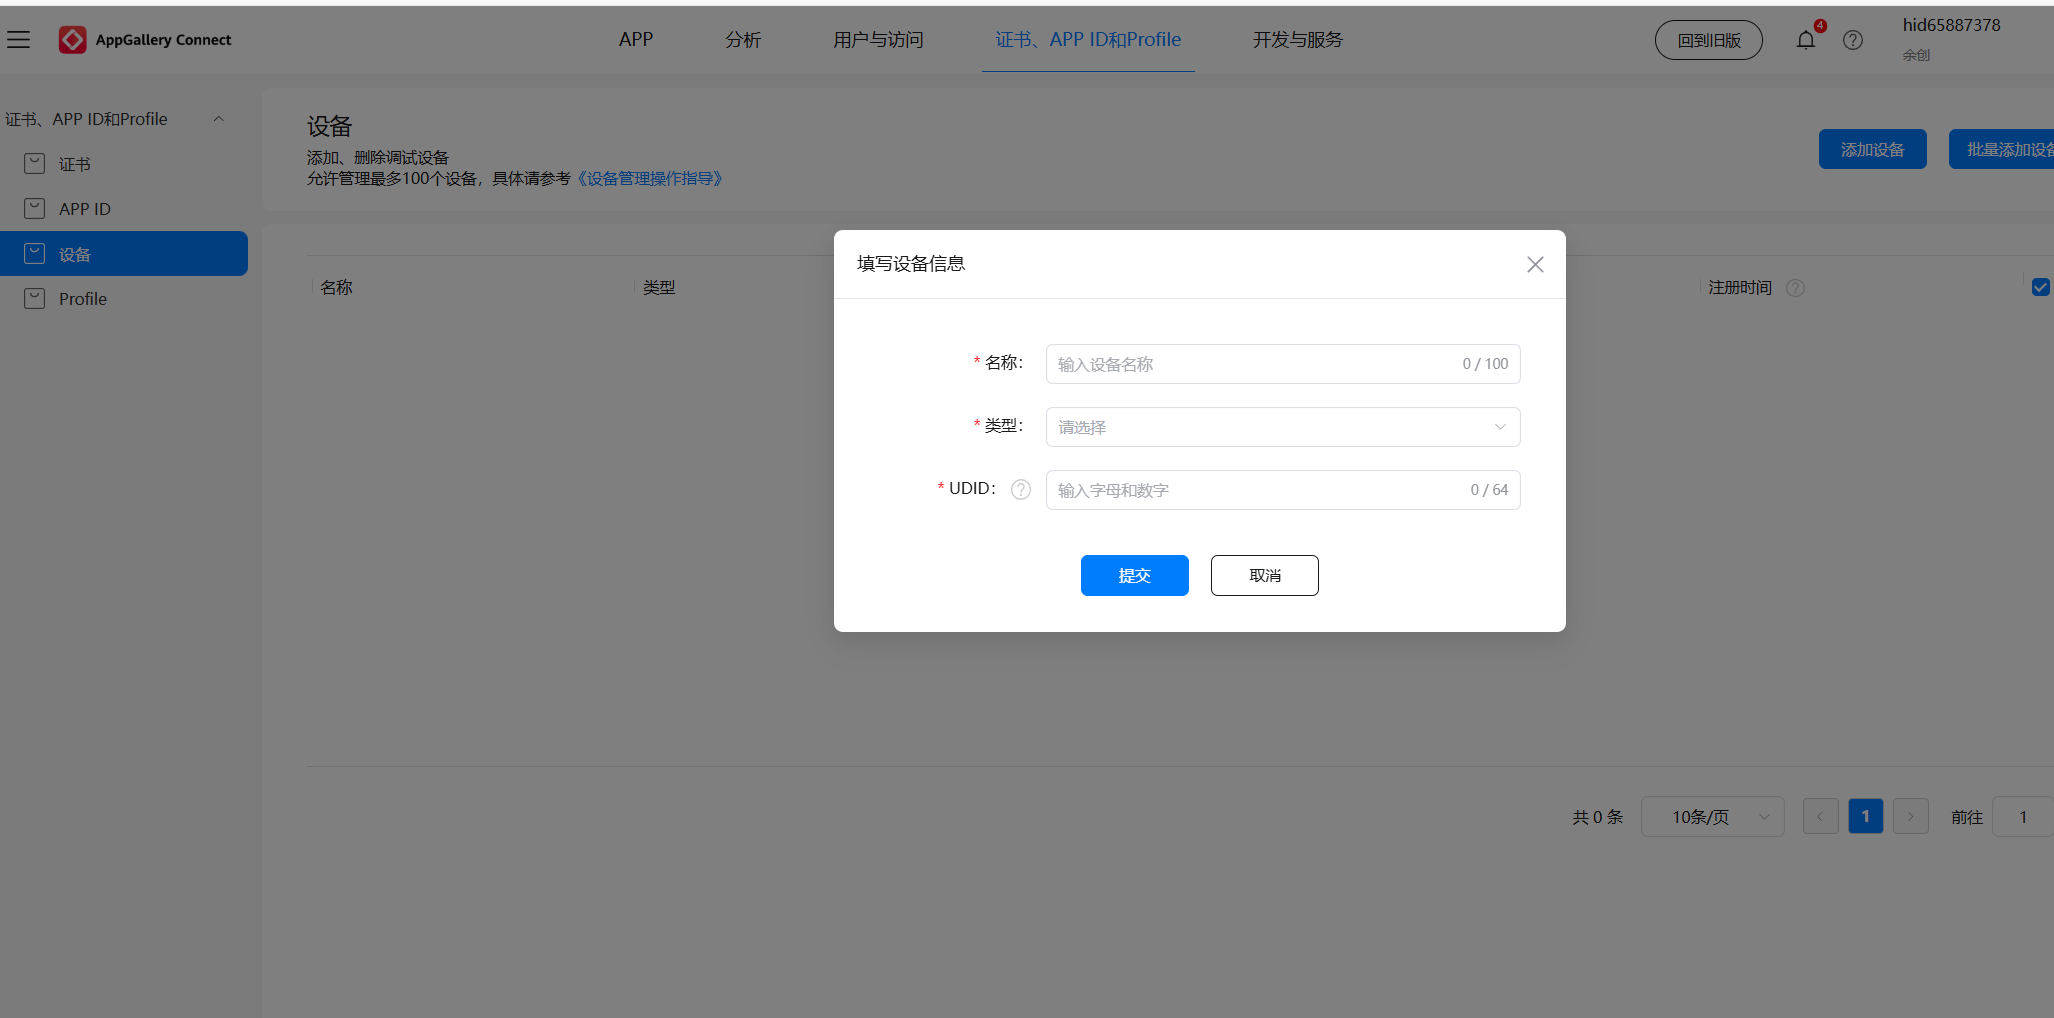Focus the UDID input field

1283,490
